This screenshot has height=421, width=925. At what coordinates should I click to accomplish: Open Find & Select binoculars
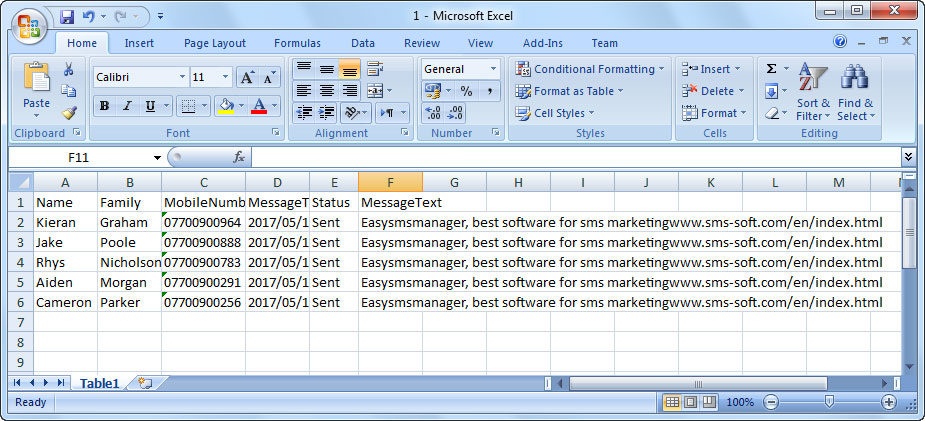855,91
